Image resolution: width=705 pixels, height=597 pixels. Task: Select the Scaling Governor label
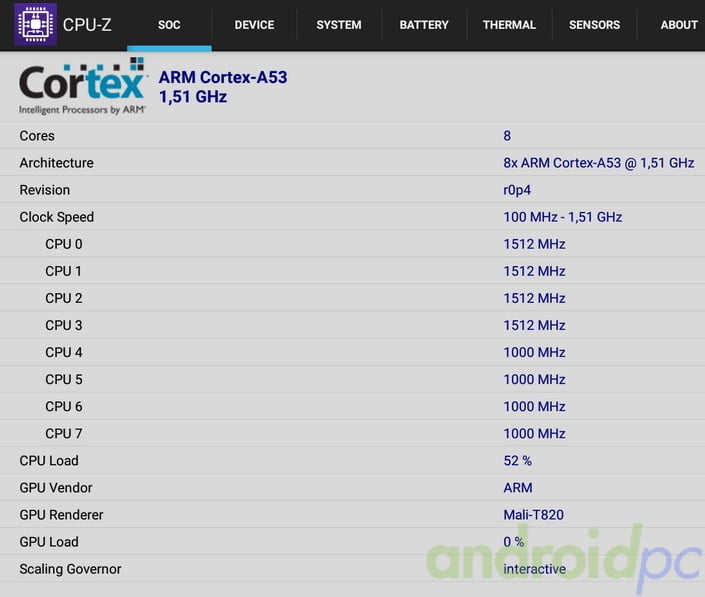click(x=70, y=569)
